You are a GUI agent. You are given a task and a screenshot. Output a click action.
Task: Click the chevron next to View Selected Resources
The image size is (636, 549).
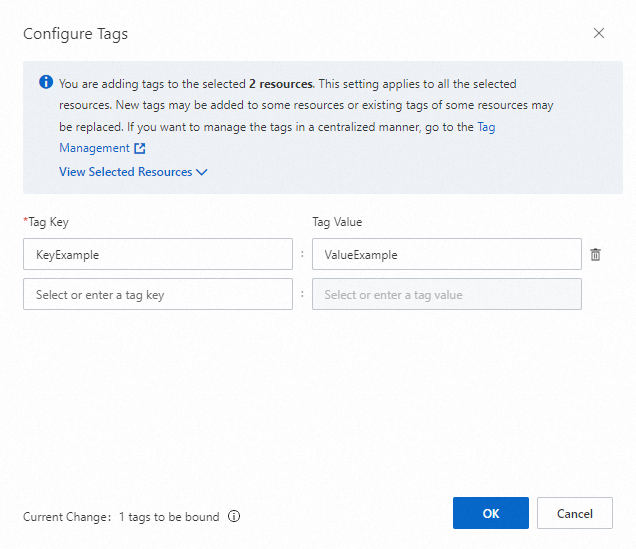(x=202, y=172)
